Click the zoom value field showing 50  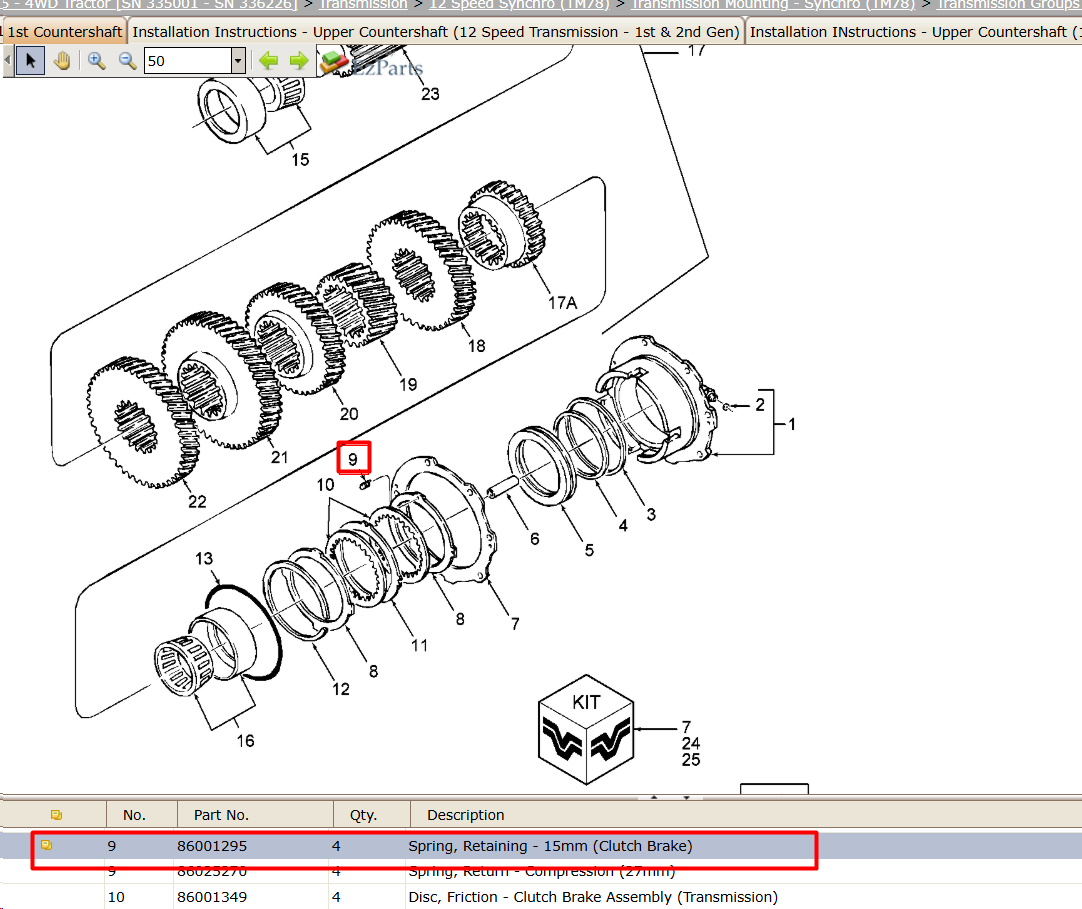[x=188, y=61]
